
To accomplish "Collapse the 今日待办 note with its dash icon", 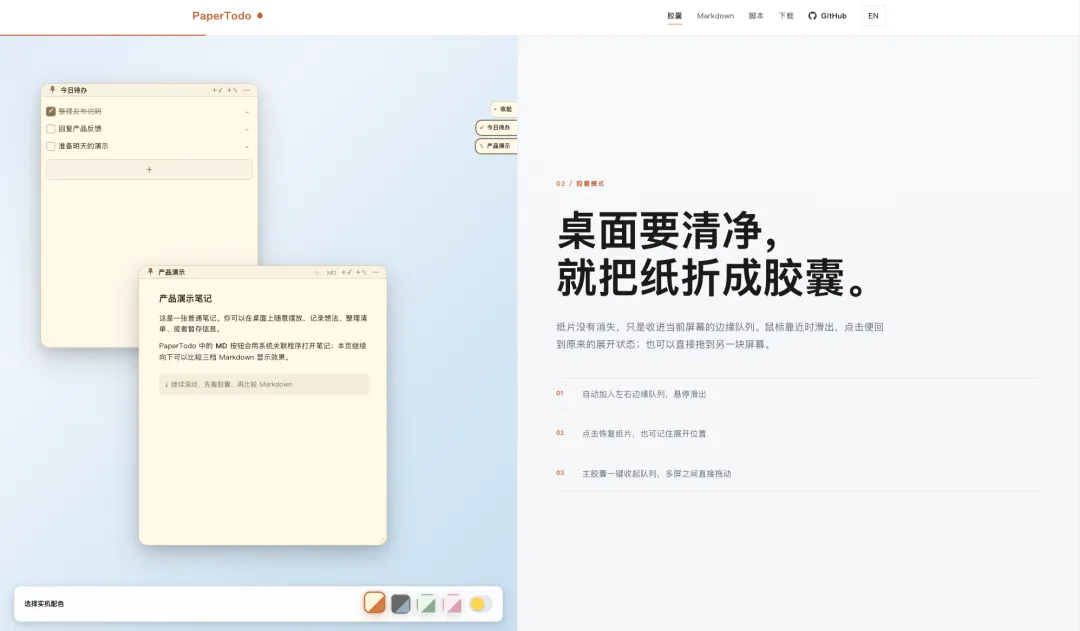I will (x=247, y=90).
